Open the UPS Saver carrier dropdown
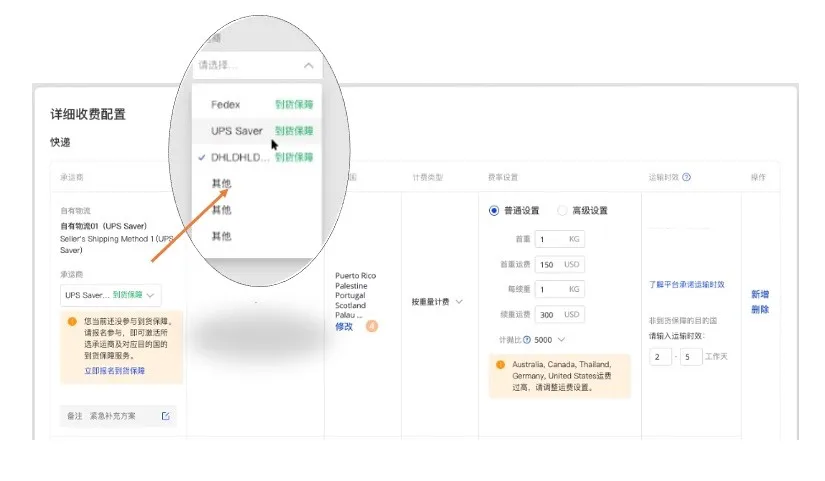Image resolution: width=825 pixels, height=481 pixels. (x=110, y=295)
